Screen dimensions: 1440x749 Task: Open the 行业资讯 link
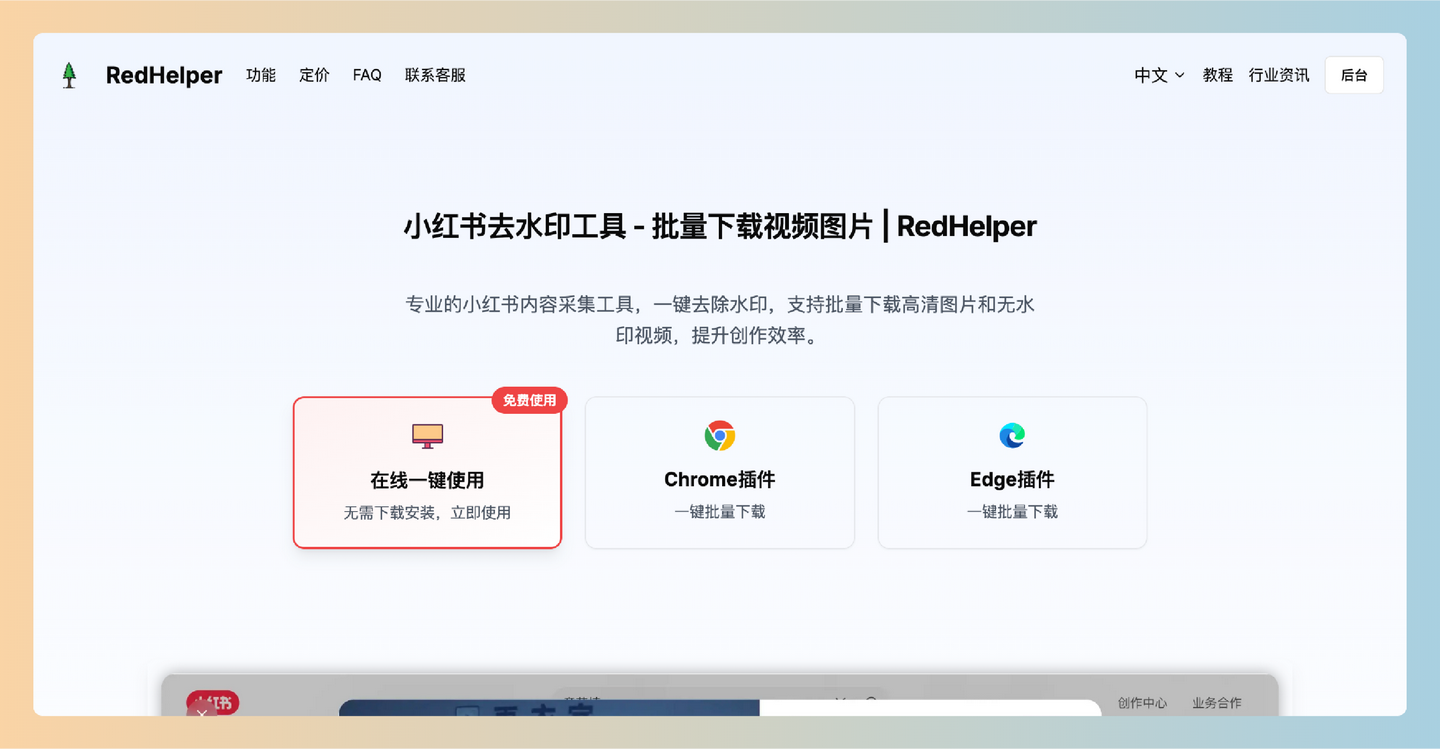pos(1280,75)
